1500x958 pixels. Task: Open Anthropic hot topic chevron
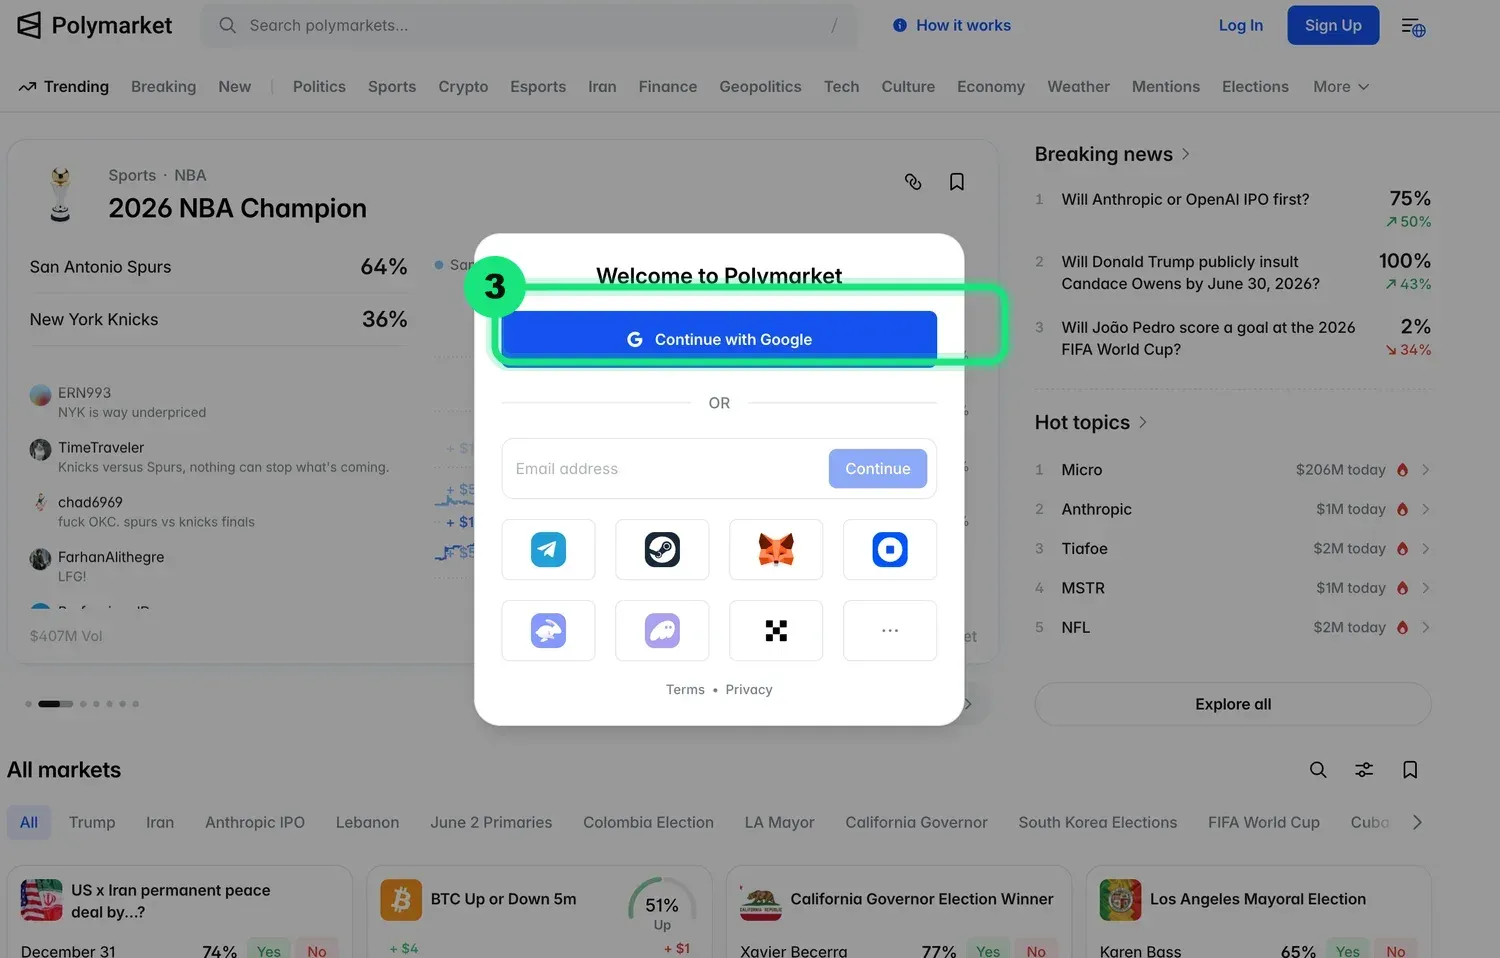point(1425,509)
